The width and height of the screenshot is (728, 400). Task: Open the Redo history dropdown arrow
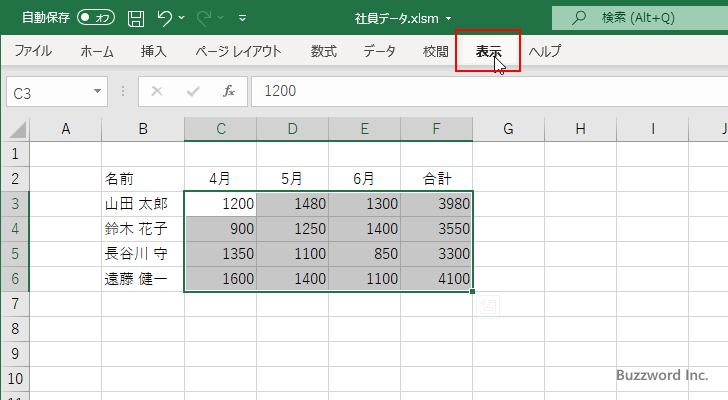point(221,18)
